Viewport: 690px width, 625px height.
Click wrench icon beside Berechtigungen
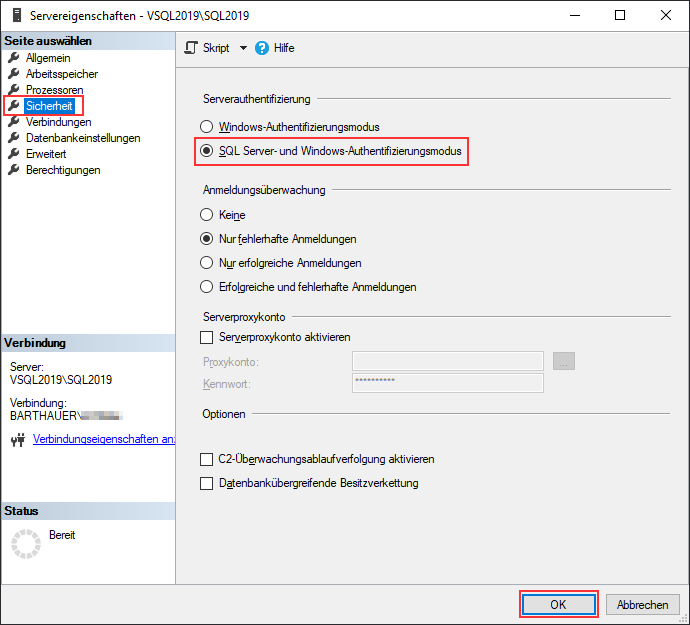pos(13,170)
